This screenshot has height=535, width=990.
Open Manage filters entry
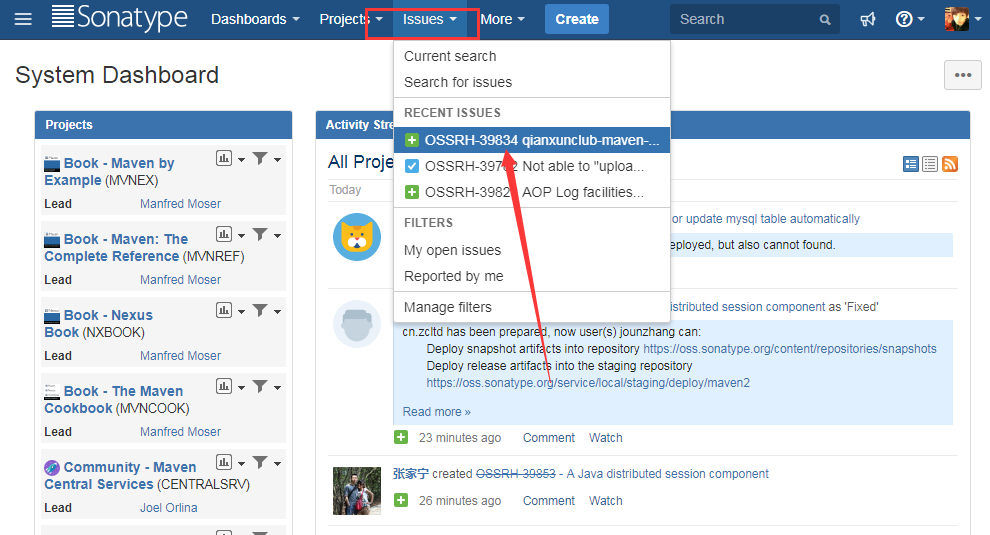click(x=532, y=307)
